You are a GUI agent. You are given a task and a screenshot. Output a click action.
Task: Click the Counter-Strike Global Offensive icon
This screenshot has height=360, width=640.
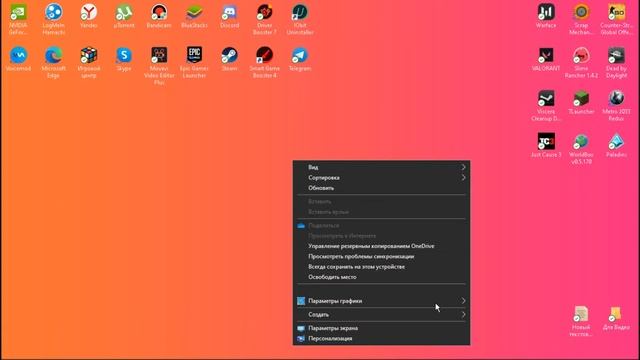(x=616, y=13)
